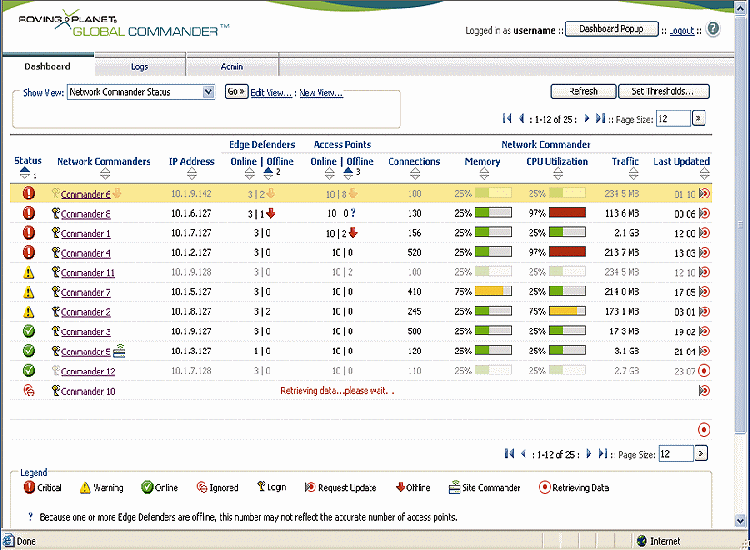The width and height of the screenshot is (750, 550).
Task: Open the help question mark icon
Action: pyautogui.click(x=713, y=29)
